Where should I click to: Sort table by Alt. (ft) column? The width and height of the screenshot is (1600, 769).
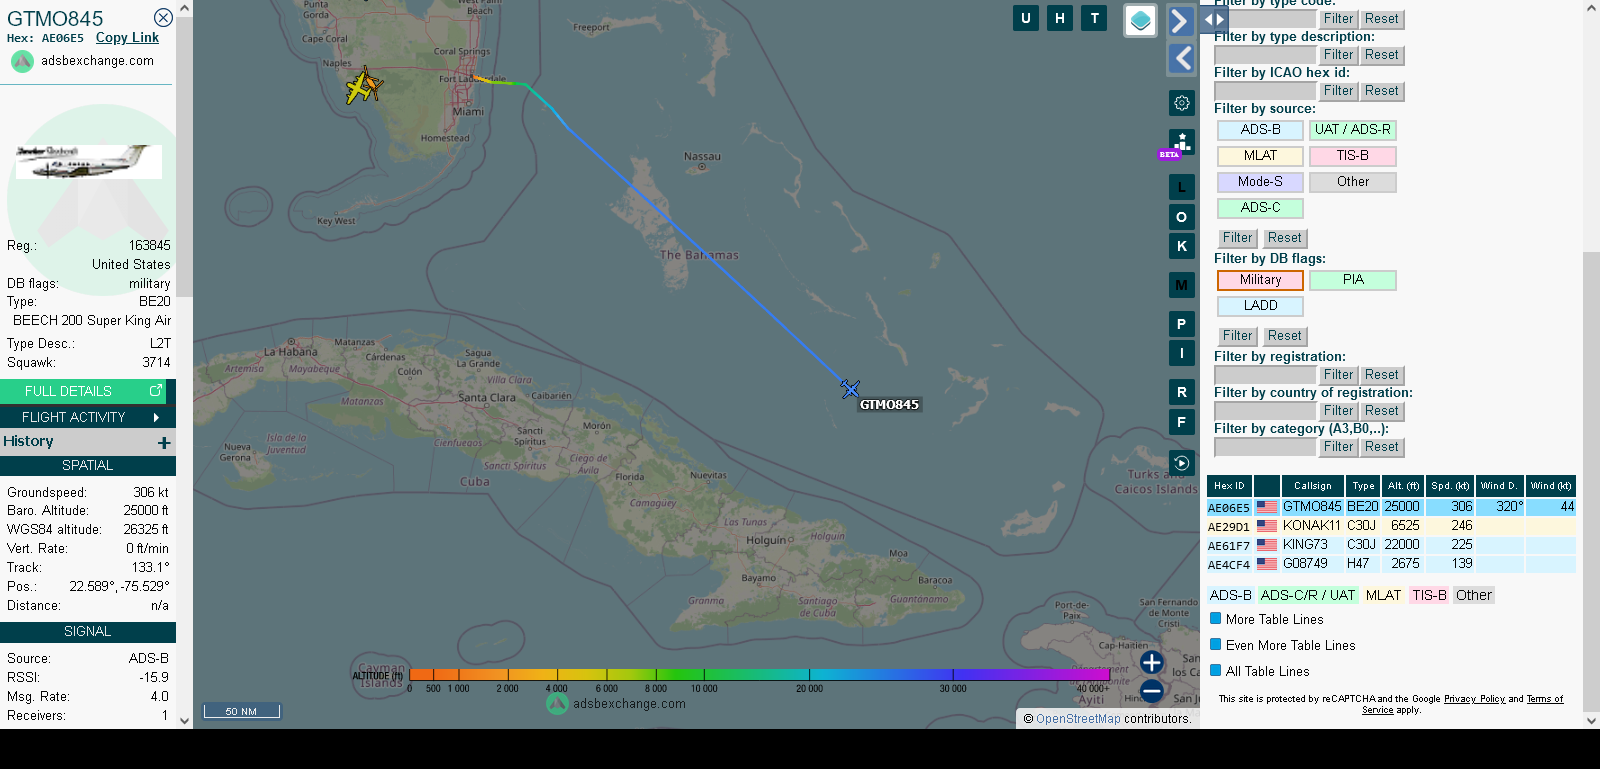[x=1403, y=486]
